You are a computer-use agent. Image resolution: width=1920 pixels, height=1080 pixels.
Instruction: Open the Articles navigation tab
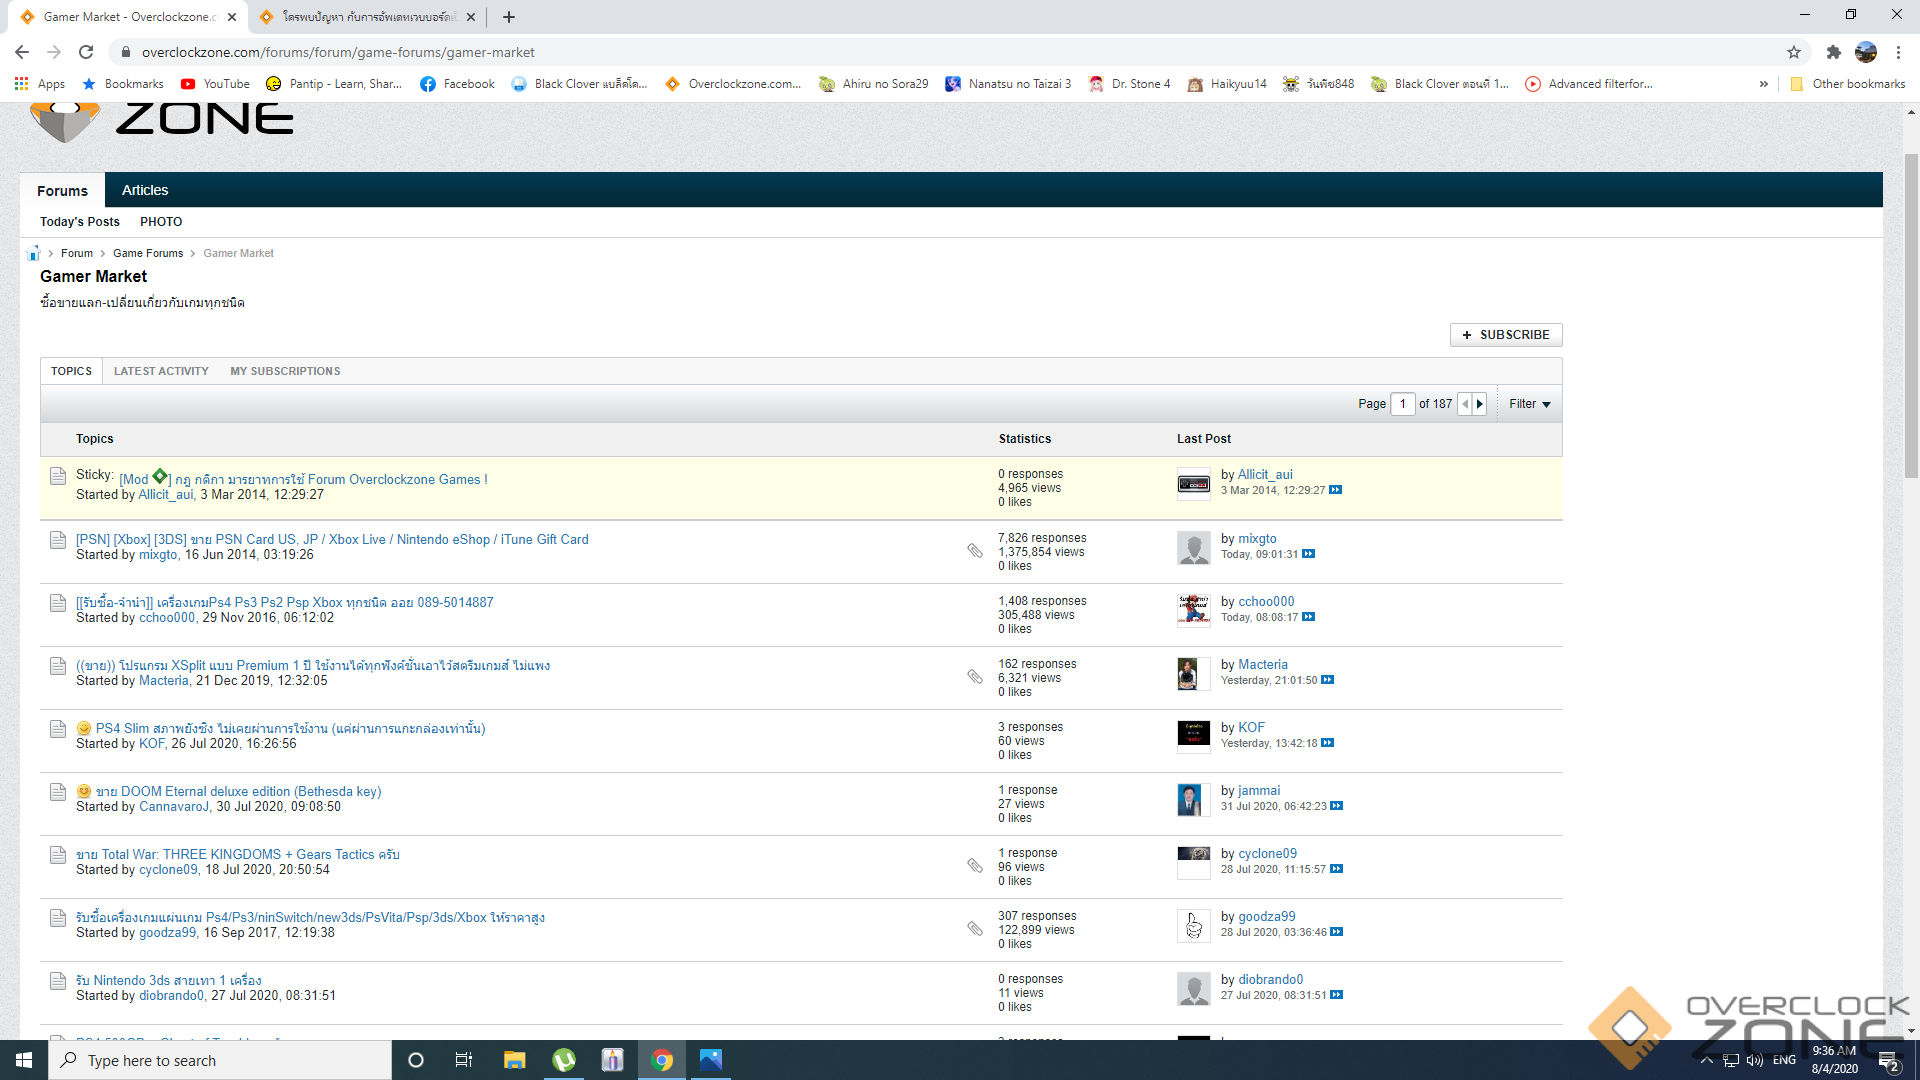(145, 190)
